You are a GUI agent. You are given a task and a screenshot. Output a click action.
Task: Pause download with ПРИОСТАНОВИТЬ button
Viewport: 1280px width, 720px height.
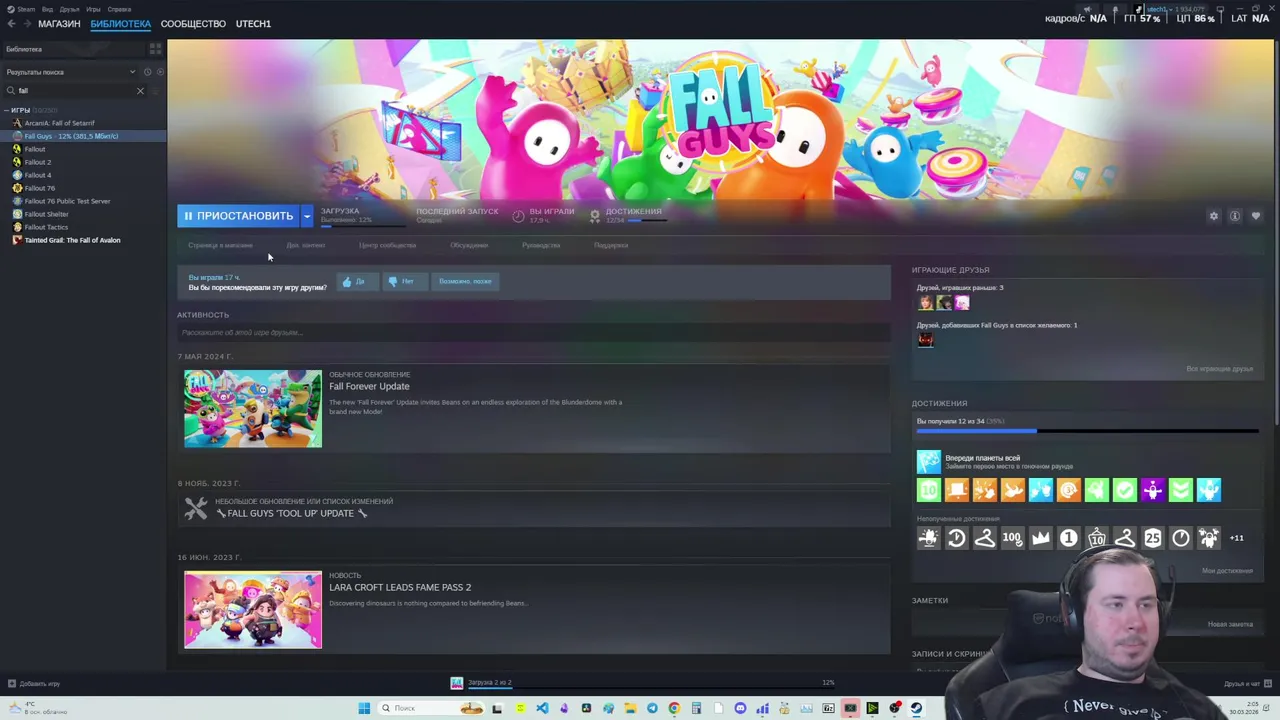pyautogui.click(x=239, y=216)
